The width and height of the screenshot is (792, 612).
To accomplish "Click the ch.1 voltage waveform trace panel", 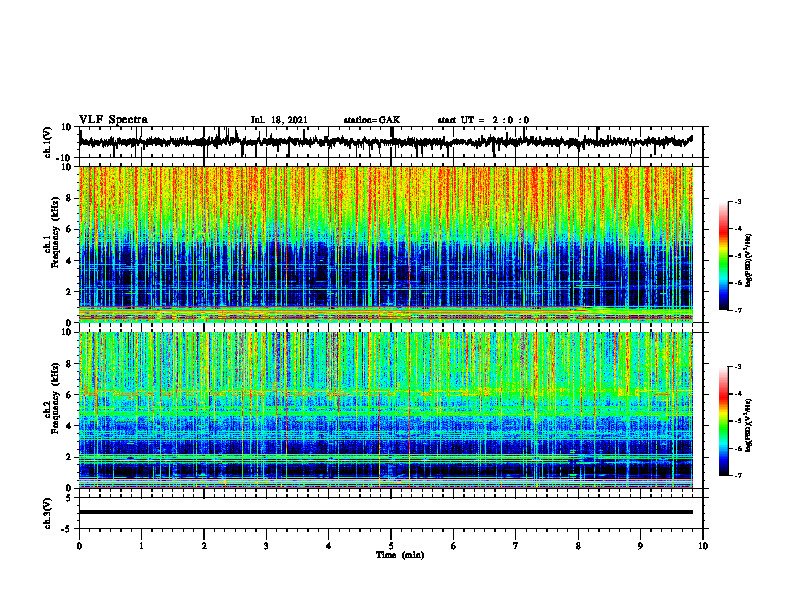I will point(391,142).
